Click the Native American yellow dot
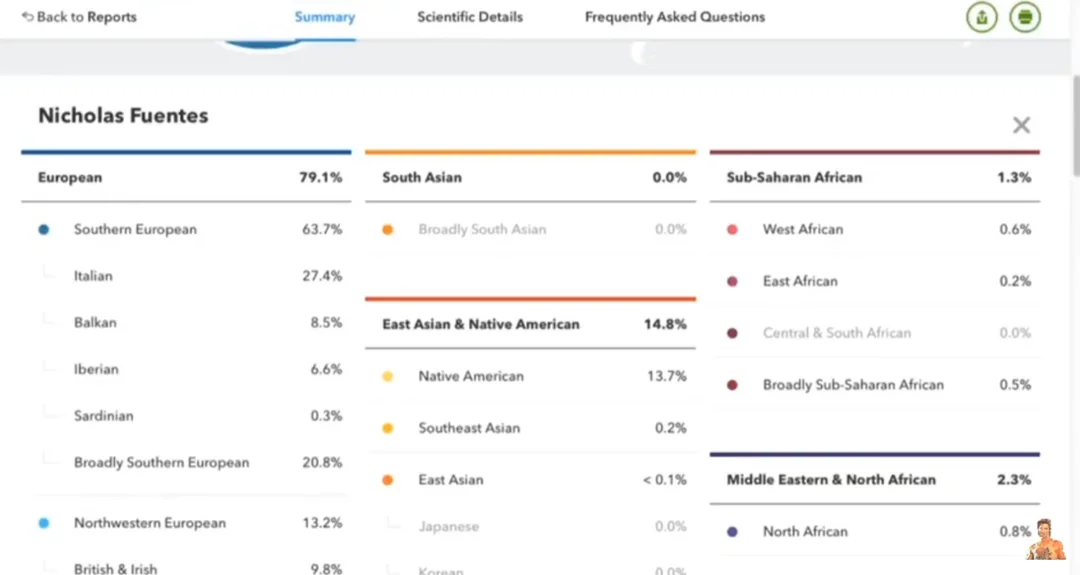This screenshot has height=575, width=1080. point(388,377)
